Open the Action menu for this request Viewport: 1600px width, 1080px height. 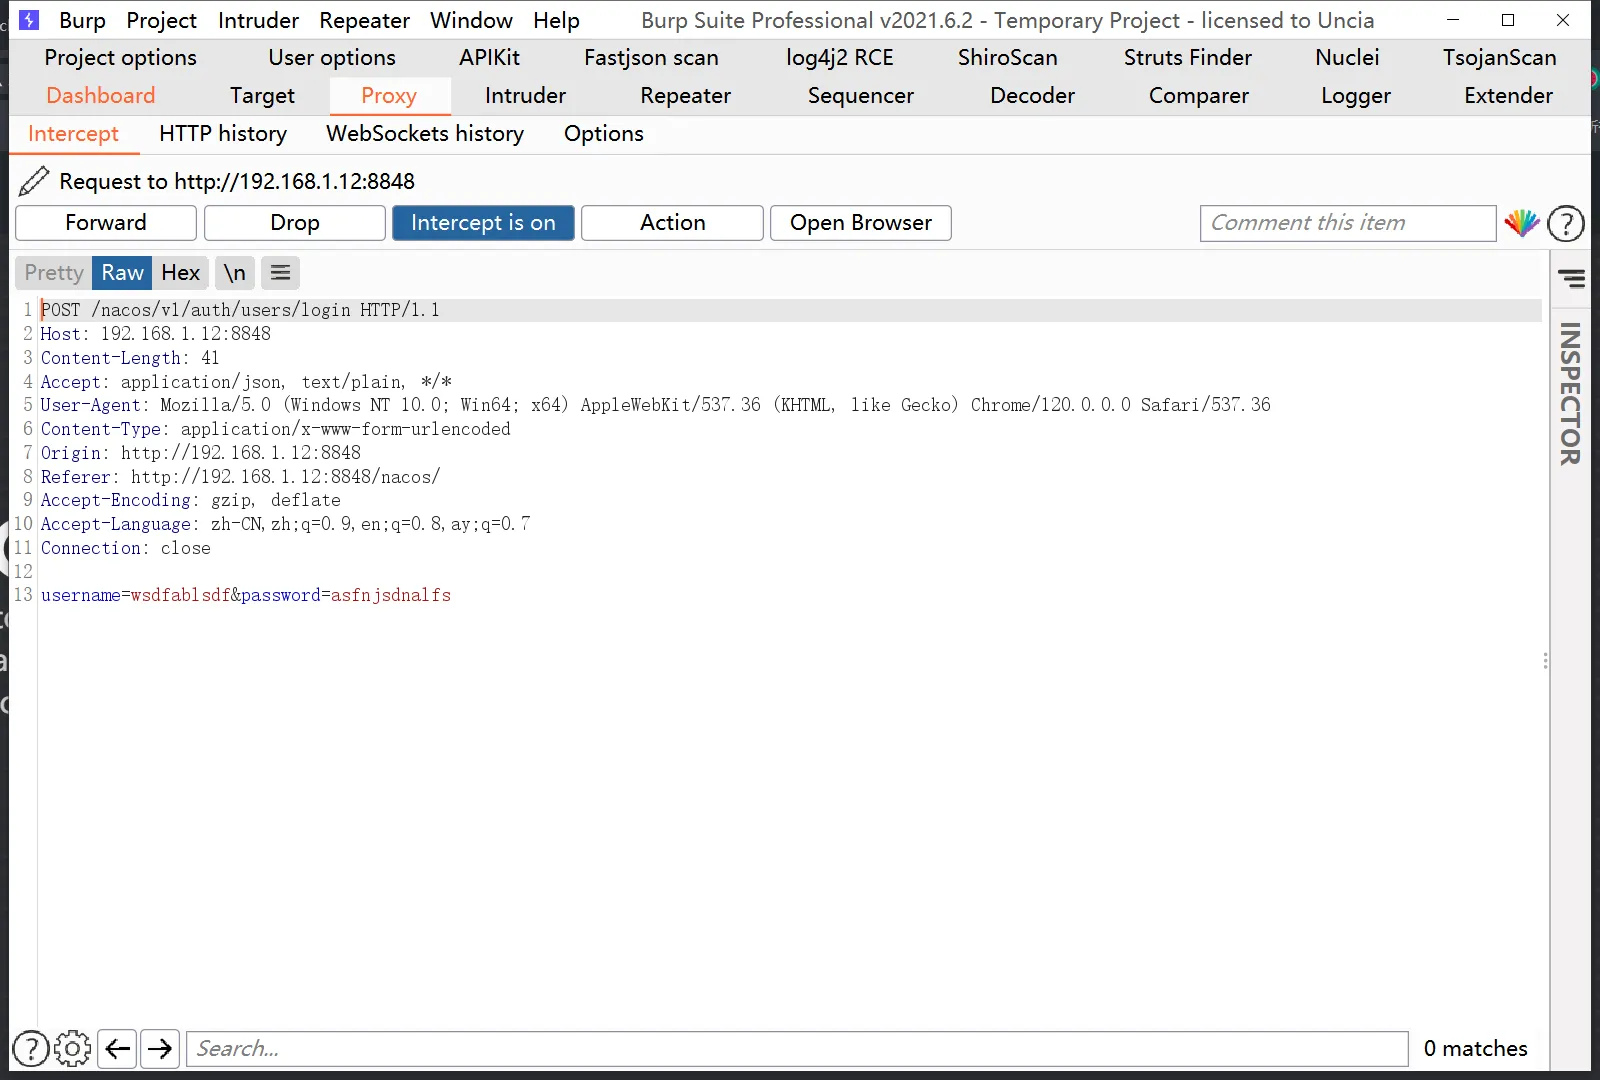671,223
